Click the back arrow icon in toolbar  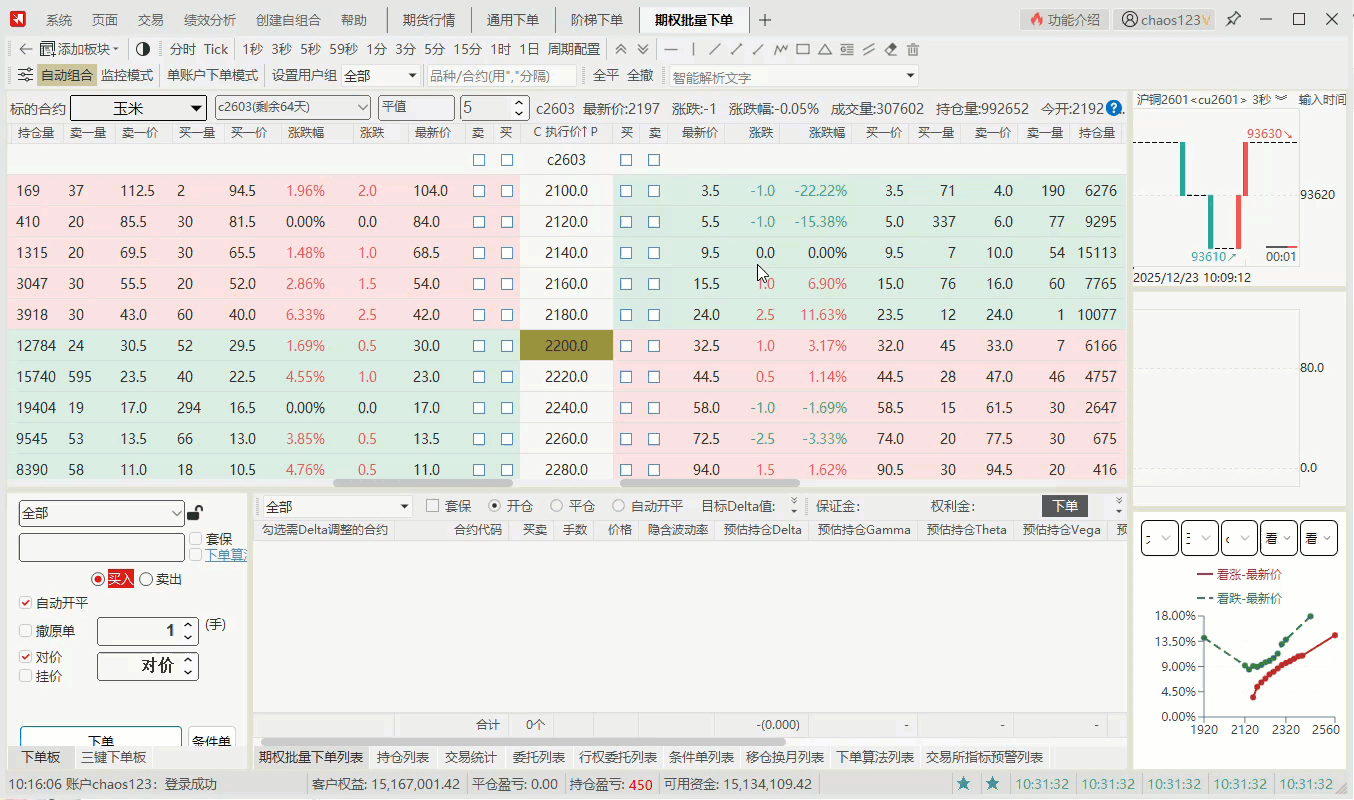point(26,49)
